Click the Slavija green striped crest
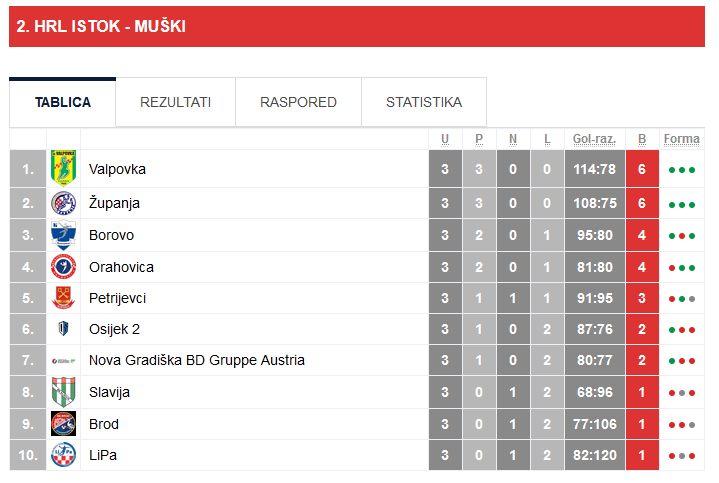The height and width of the screenshot is (483, 719). pyautogui.click(x=64, y=392)
